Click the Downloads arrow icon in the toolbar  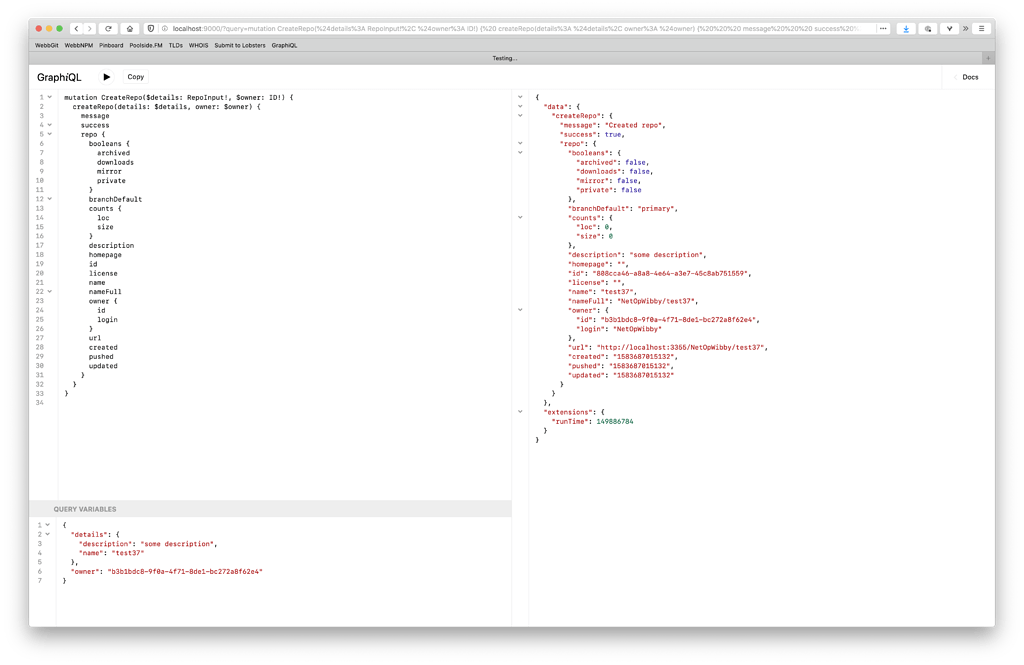click(906, 28)
